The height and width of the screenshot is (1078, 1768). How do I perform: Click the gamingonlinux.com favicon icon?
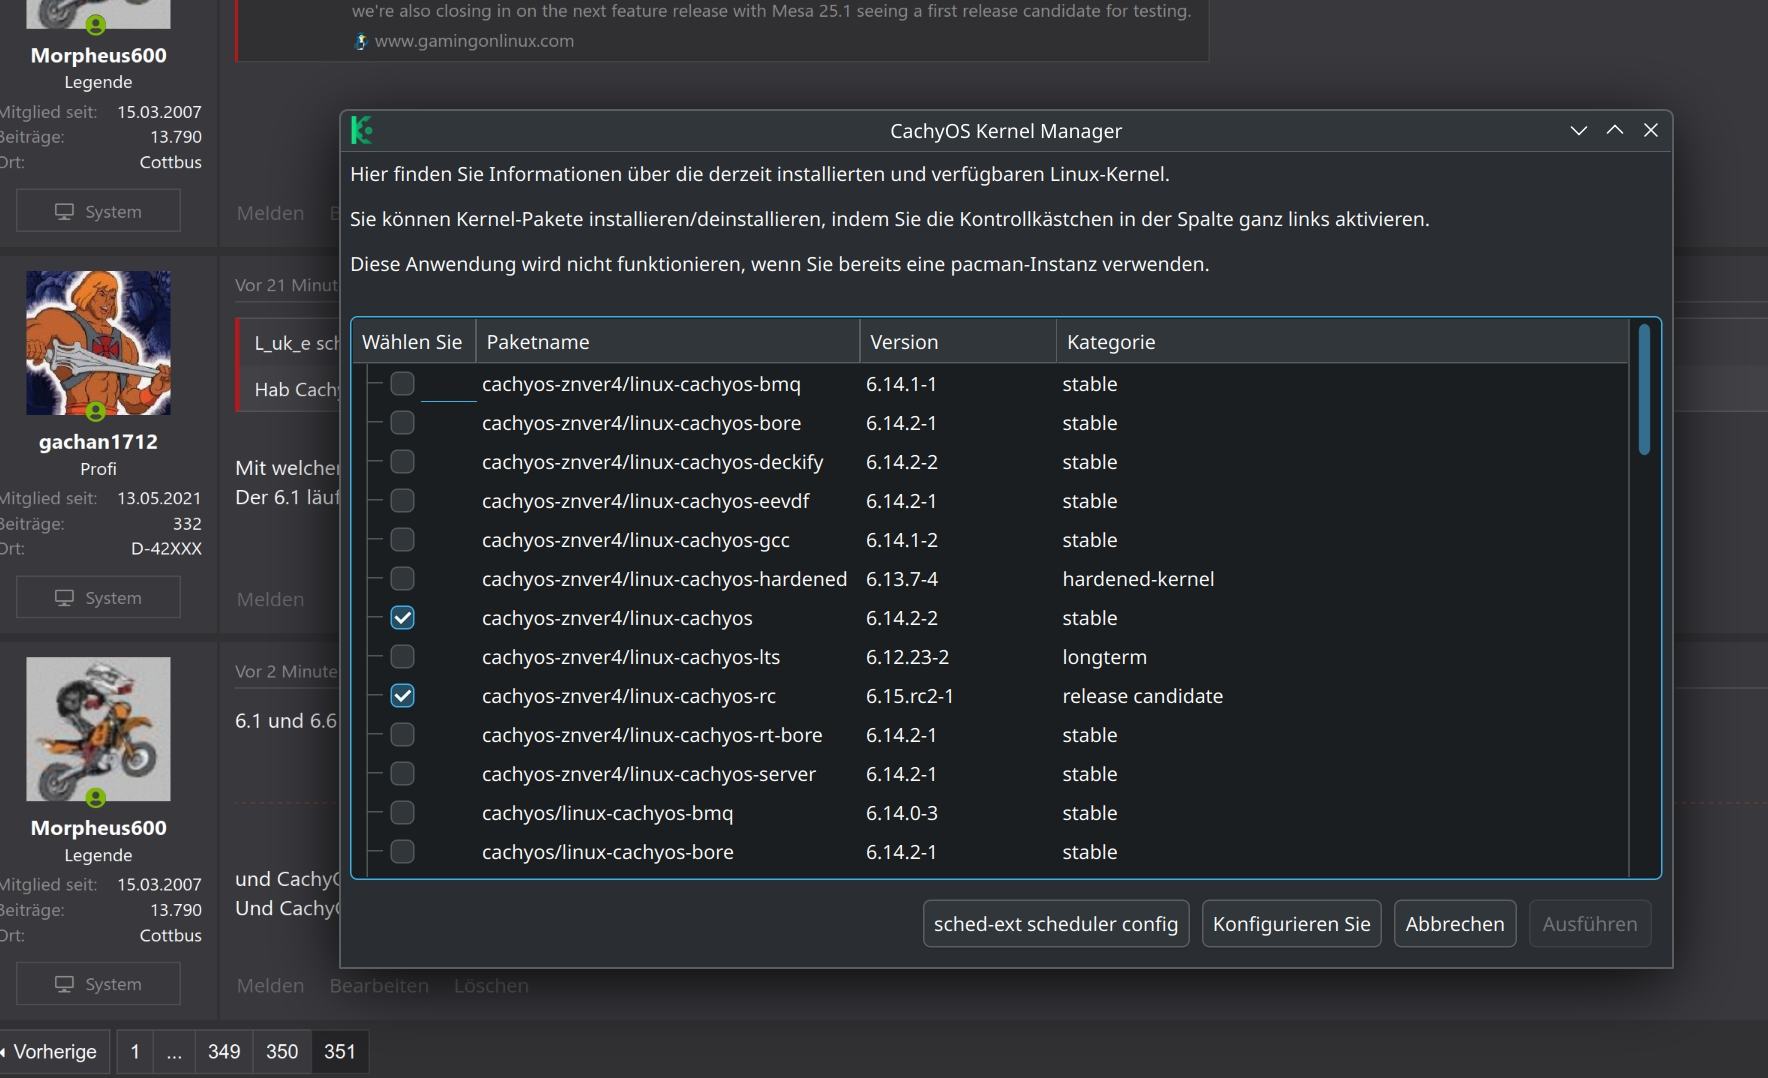coord(361,41)
